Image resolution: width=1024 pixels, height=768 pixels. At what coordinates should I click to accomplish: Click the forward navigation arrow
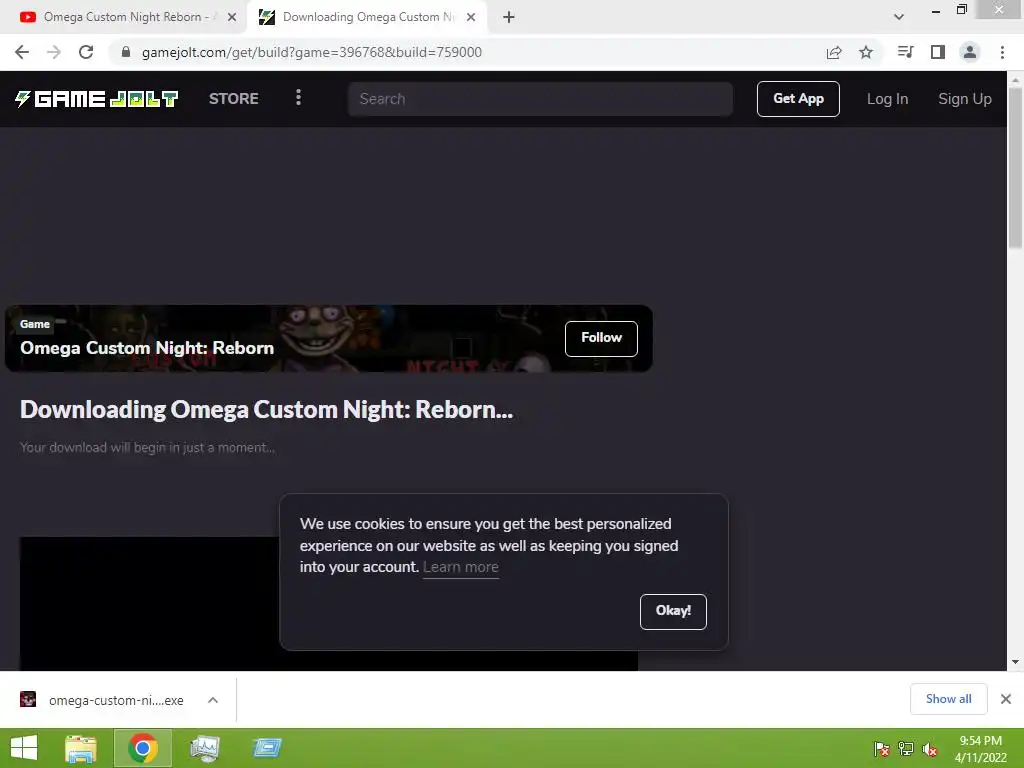[x=54, y=52]
